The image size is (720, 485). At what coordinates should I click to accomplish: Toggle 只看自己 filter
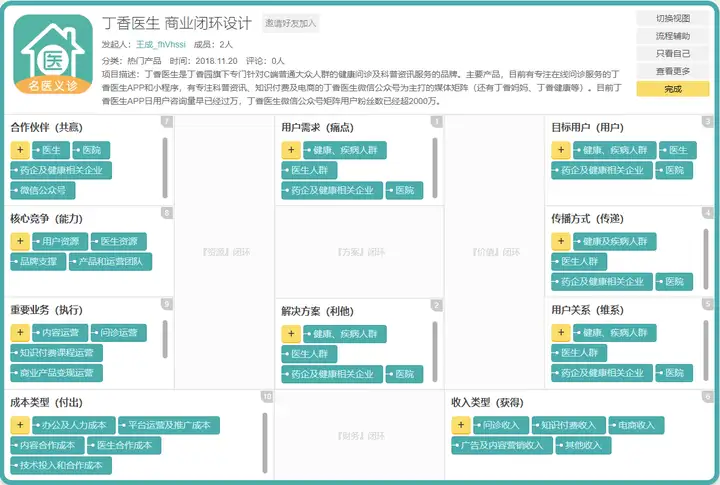[673, 54]
